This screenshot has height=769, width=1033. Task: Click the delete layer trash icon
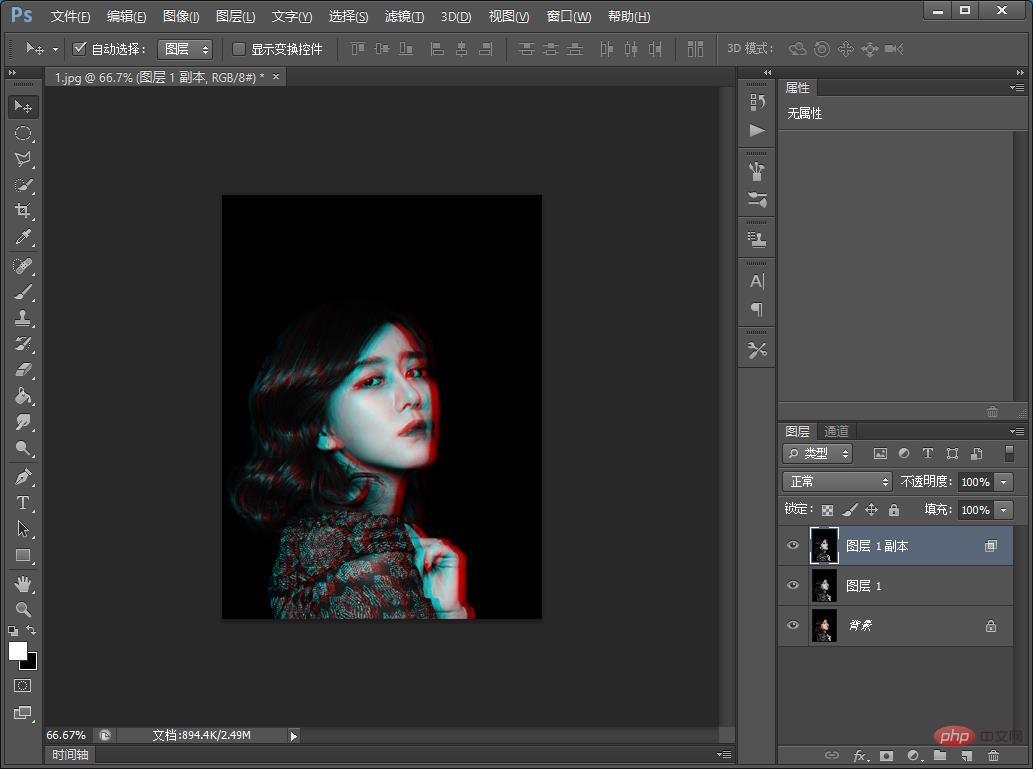pos(992,756)
